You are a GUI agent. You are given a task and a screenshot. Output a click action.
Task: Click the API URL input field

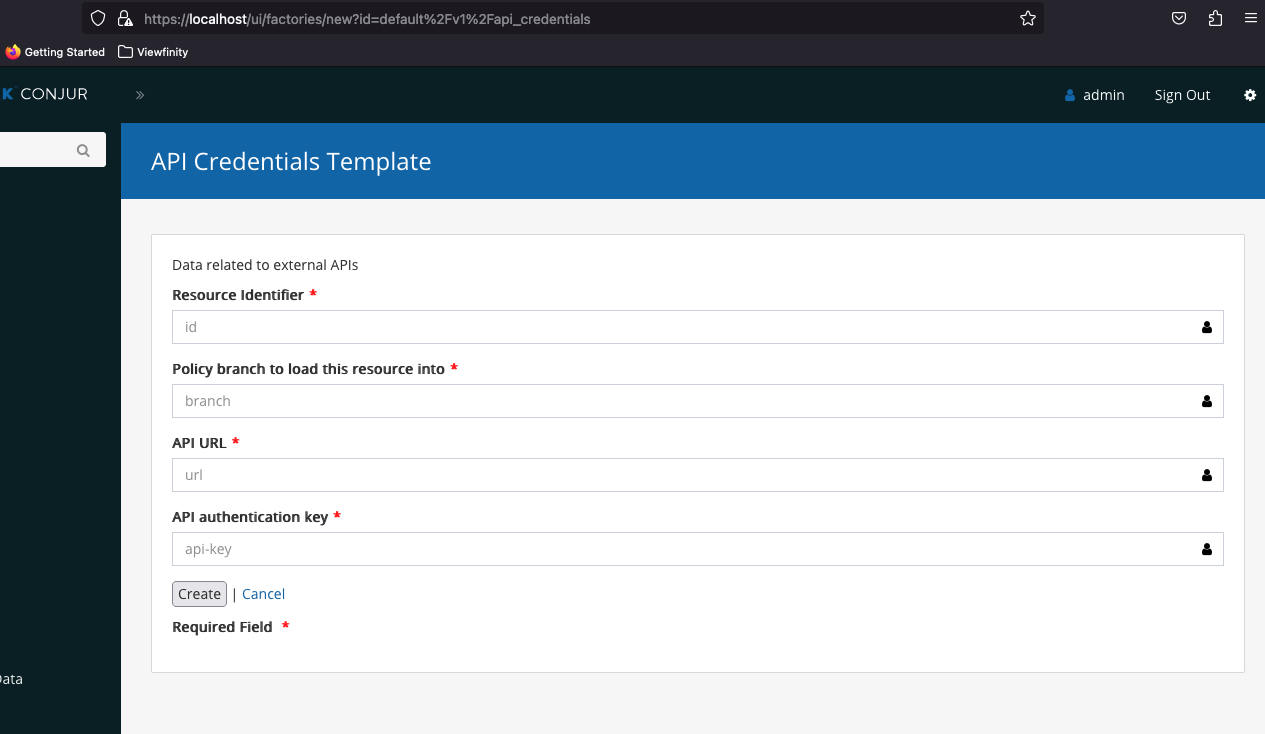pos(698,475)
